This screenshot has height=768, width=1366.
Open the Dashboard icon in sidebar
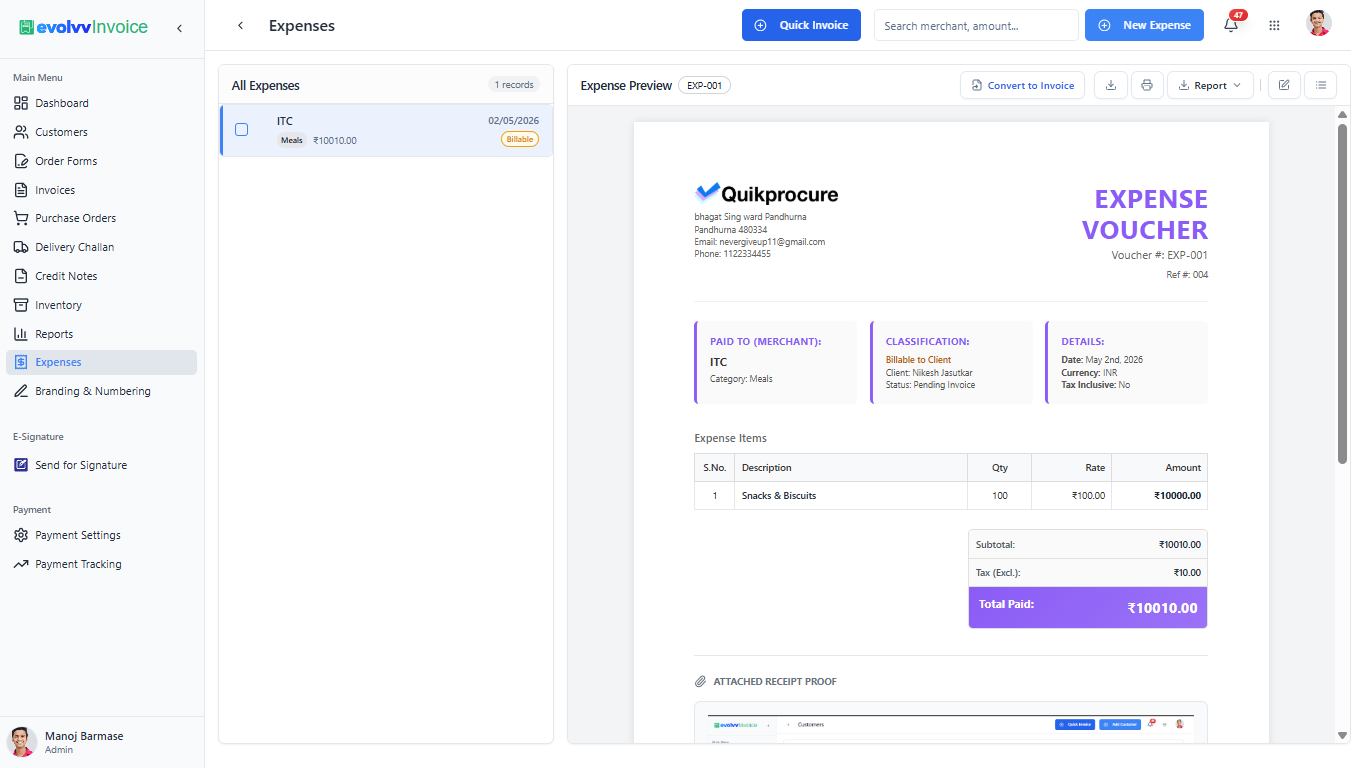pos(21,103)
